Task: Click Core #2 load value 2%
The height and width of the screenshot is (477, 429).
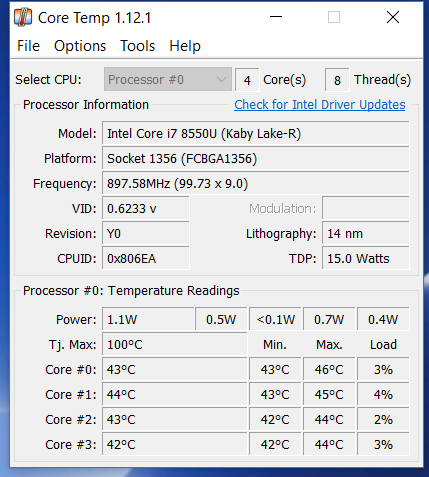Action: 383,419
